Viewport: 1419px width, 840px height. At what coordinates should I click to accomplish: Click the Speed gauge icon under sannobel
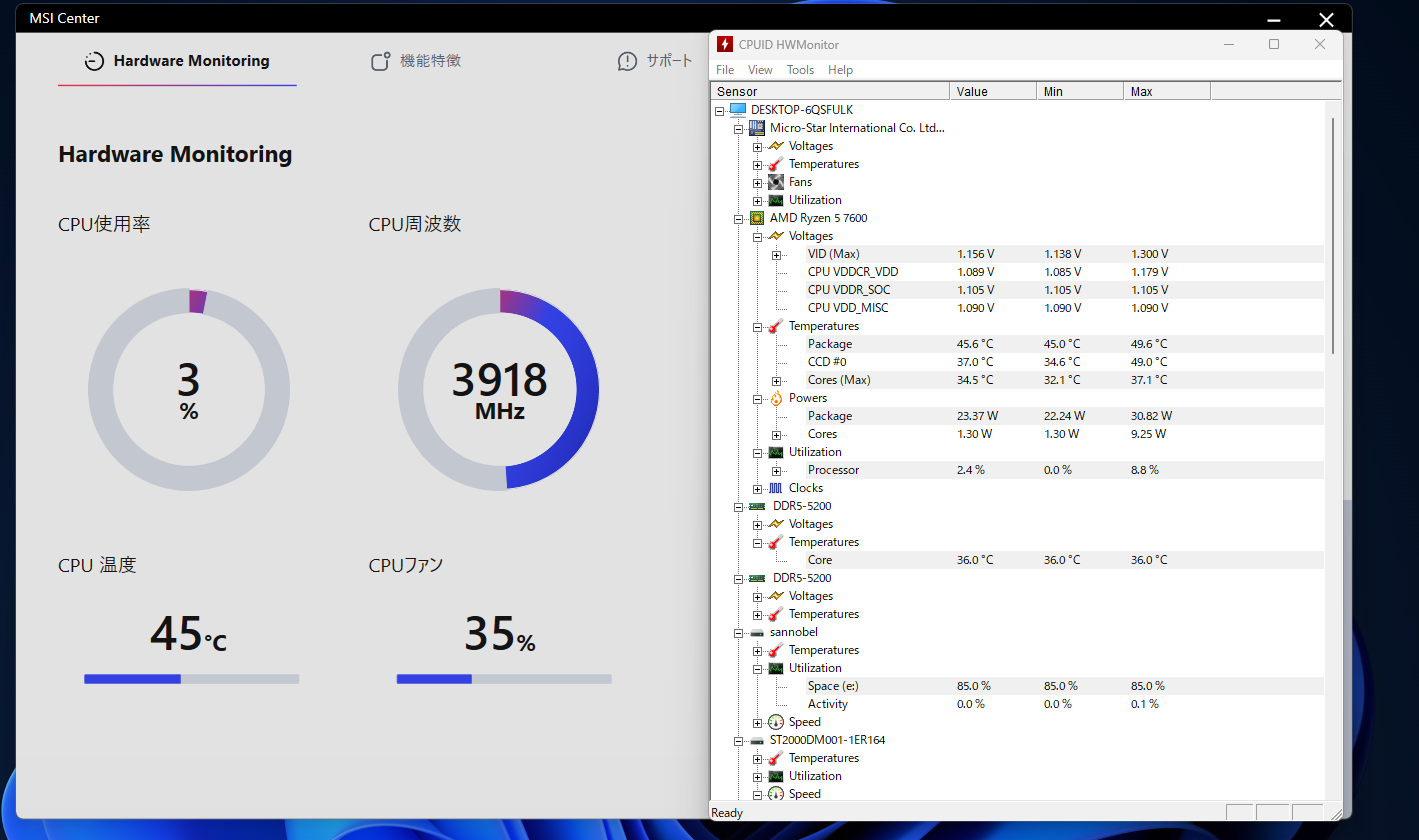776,722
